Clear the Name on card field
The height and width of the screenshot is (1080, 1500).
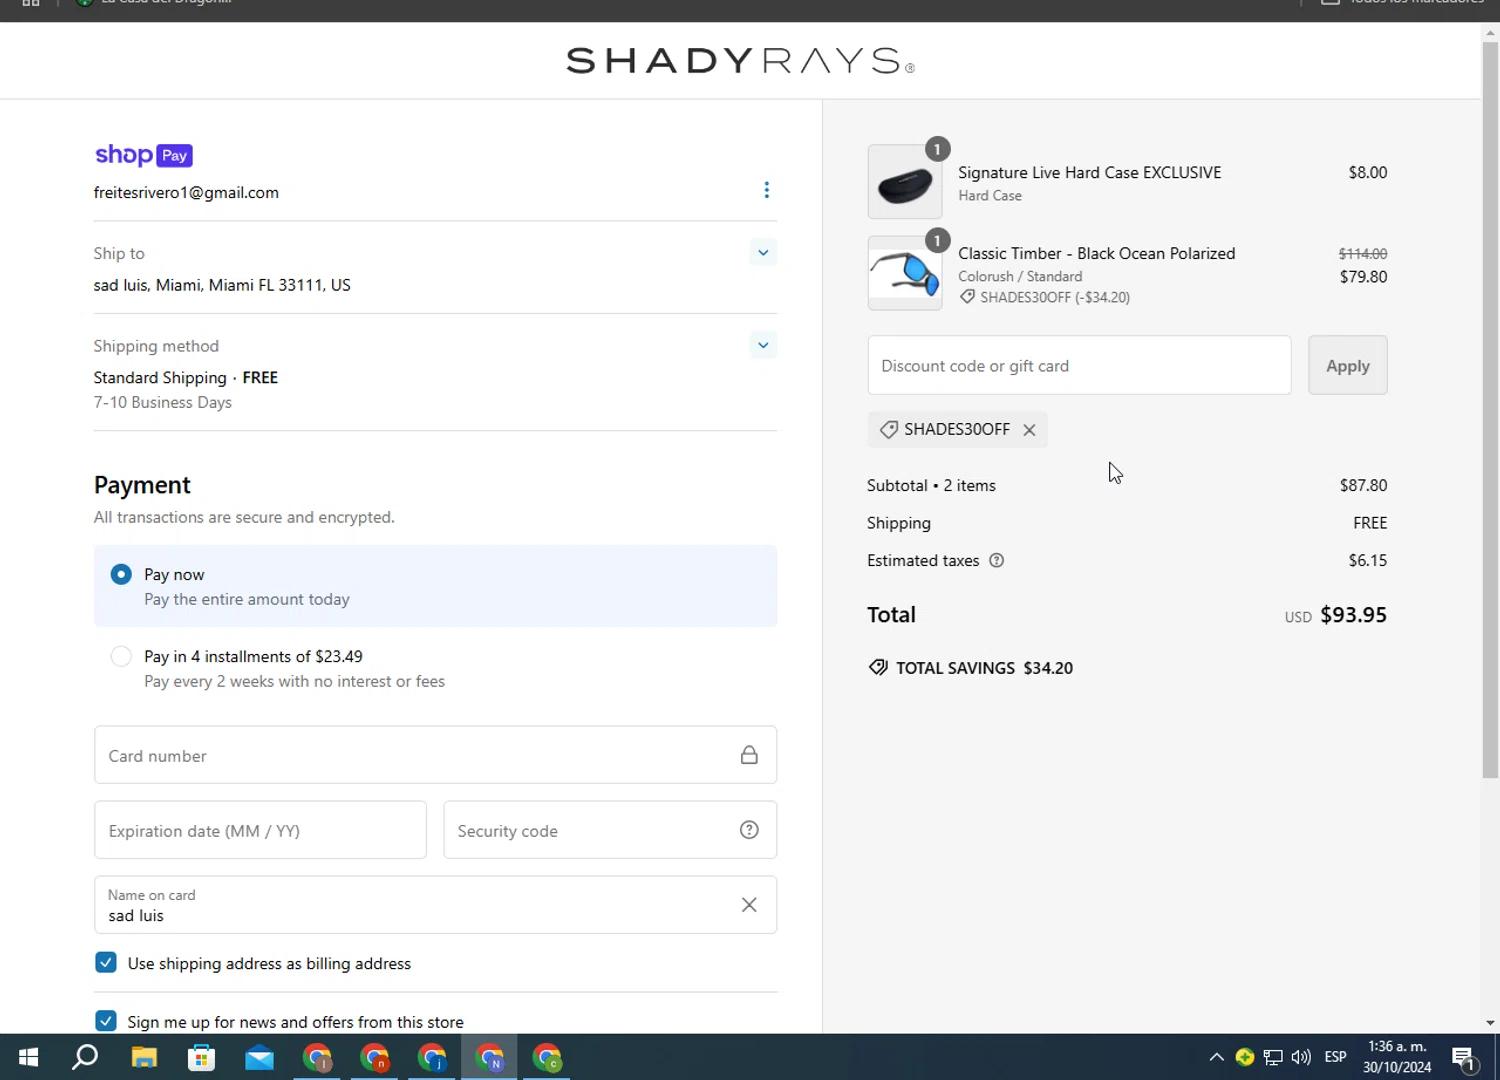coord(749,905)
